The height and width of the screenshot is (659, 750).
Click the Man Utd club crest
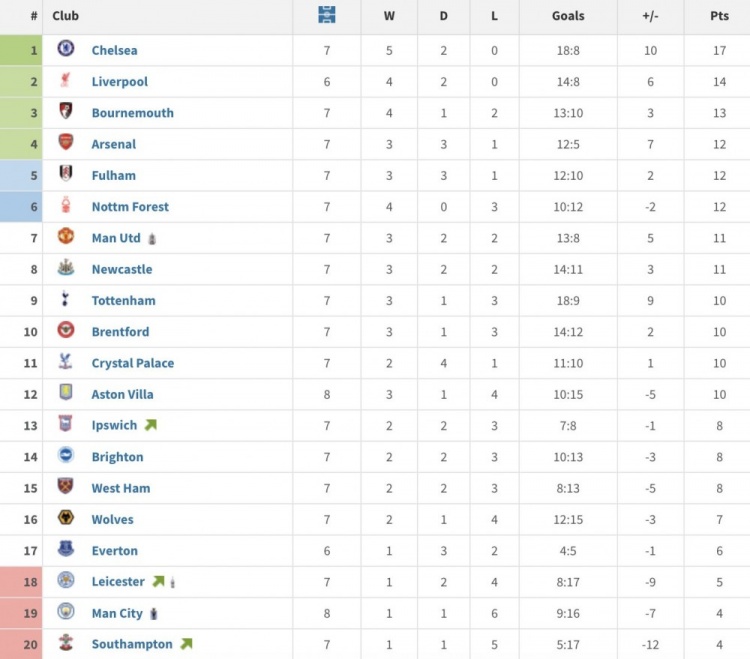pyautogui.click(x=66, y=237)
